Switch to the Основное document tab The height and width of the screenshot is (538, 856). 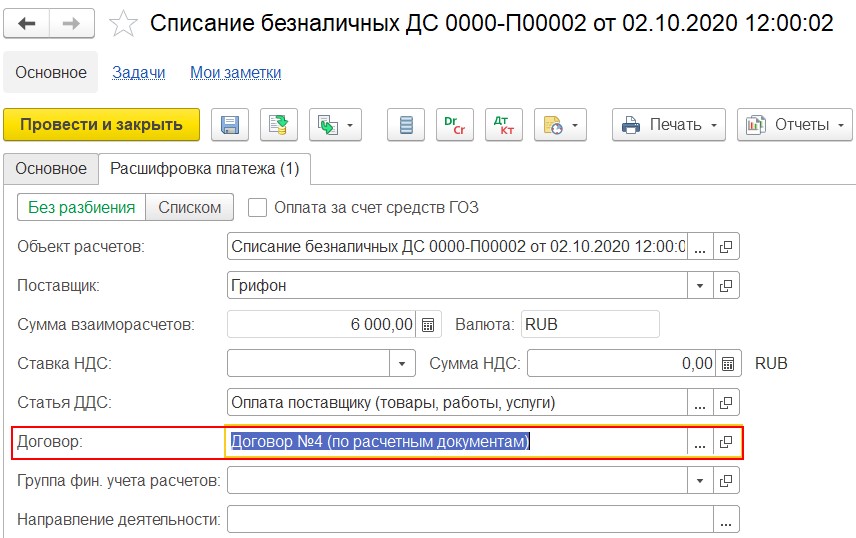pyautogui.click(x=51, y=169)
